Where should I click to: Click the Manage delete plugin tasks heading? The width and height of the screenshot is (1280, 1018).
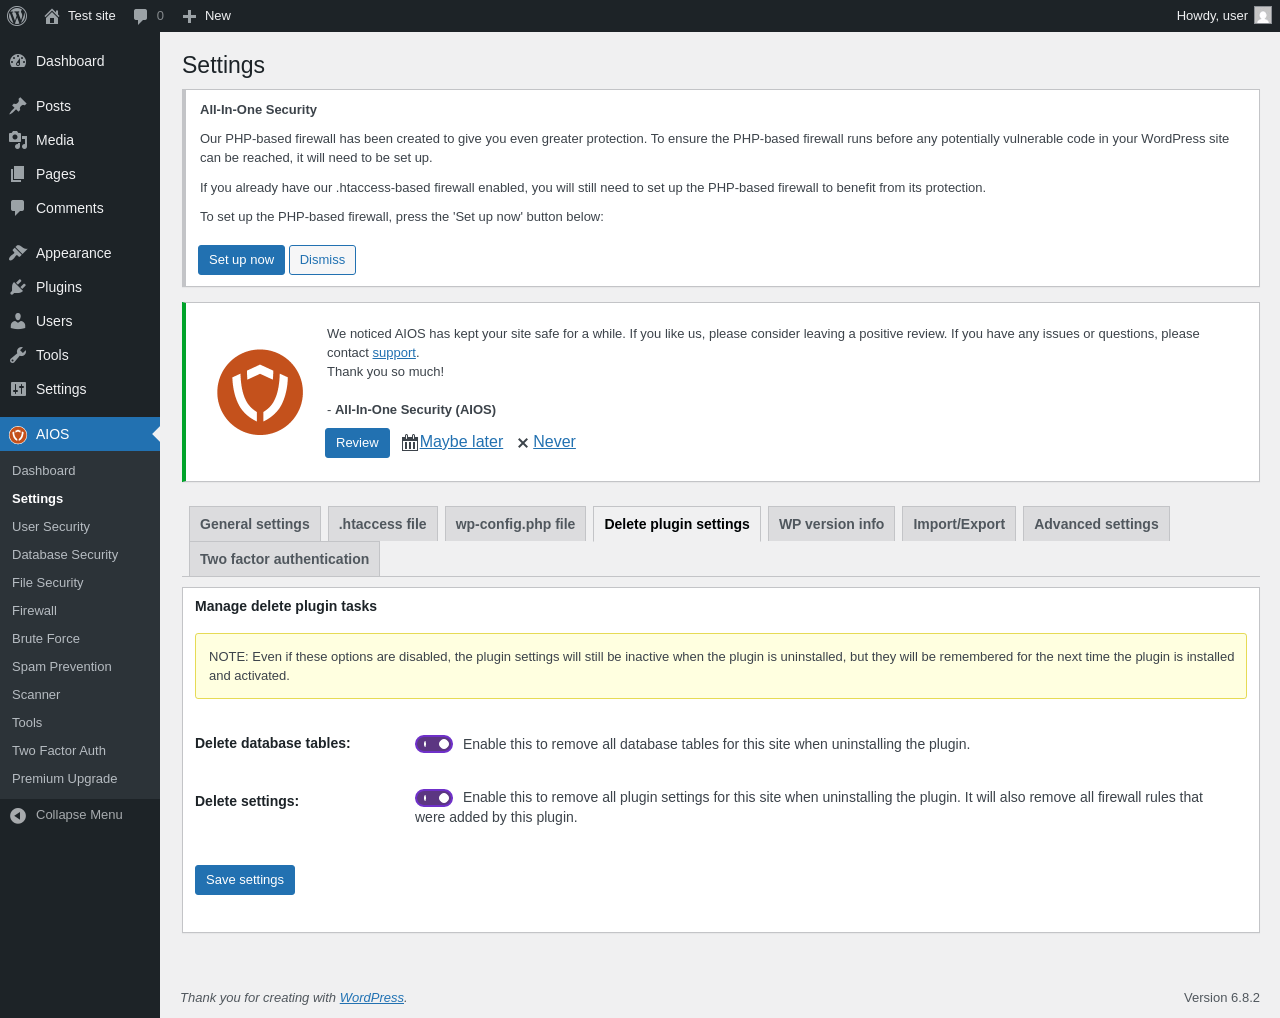[x=286, y=606]
